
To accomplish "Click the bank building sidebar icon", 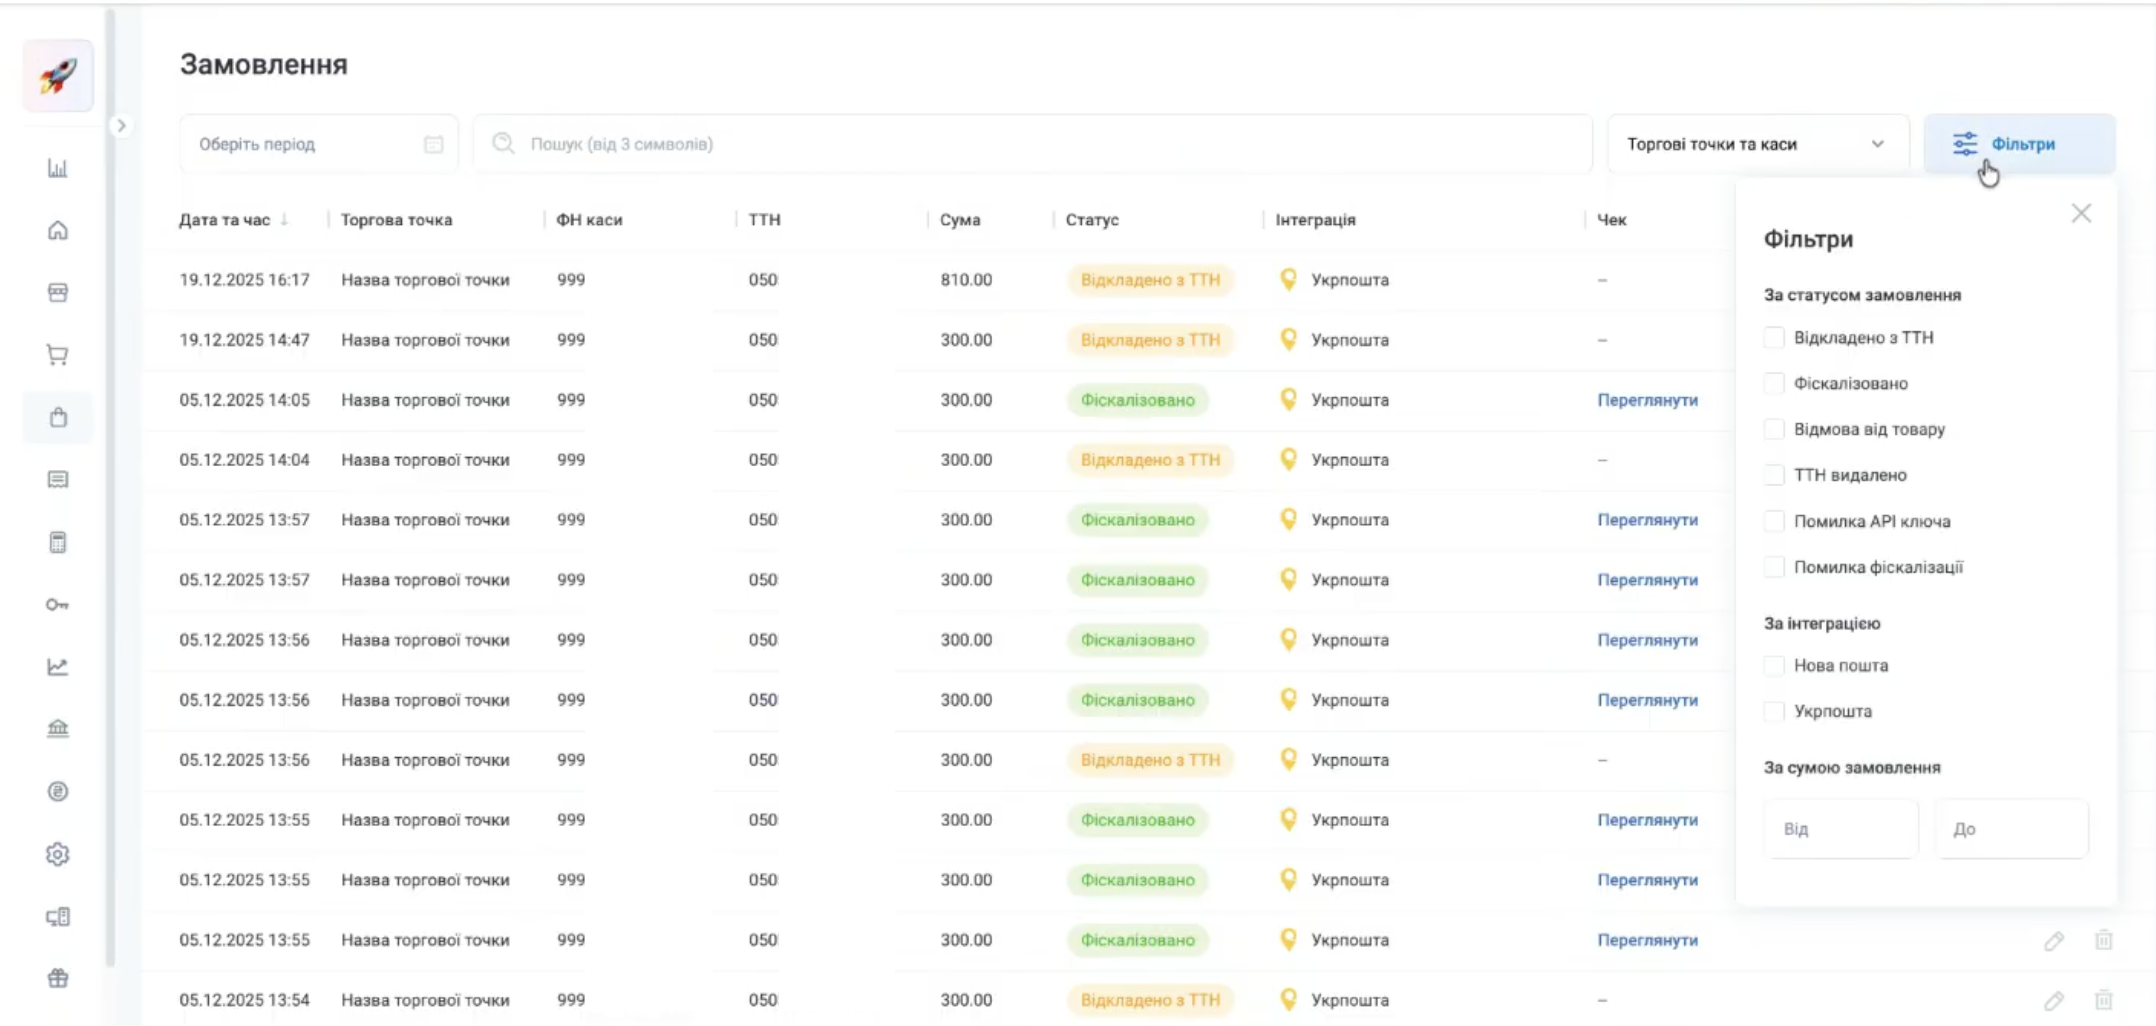I will (x=58, y=729).
